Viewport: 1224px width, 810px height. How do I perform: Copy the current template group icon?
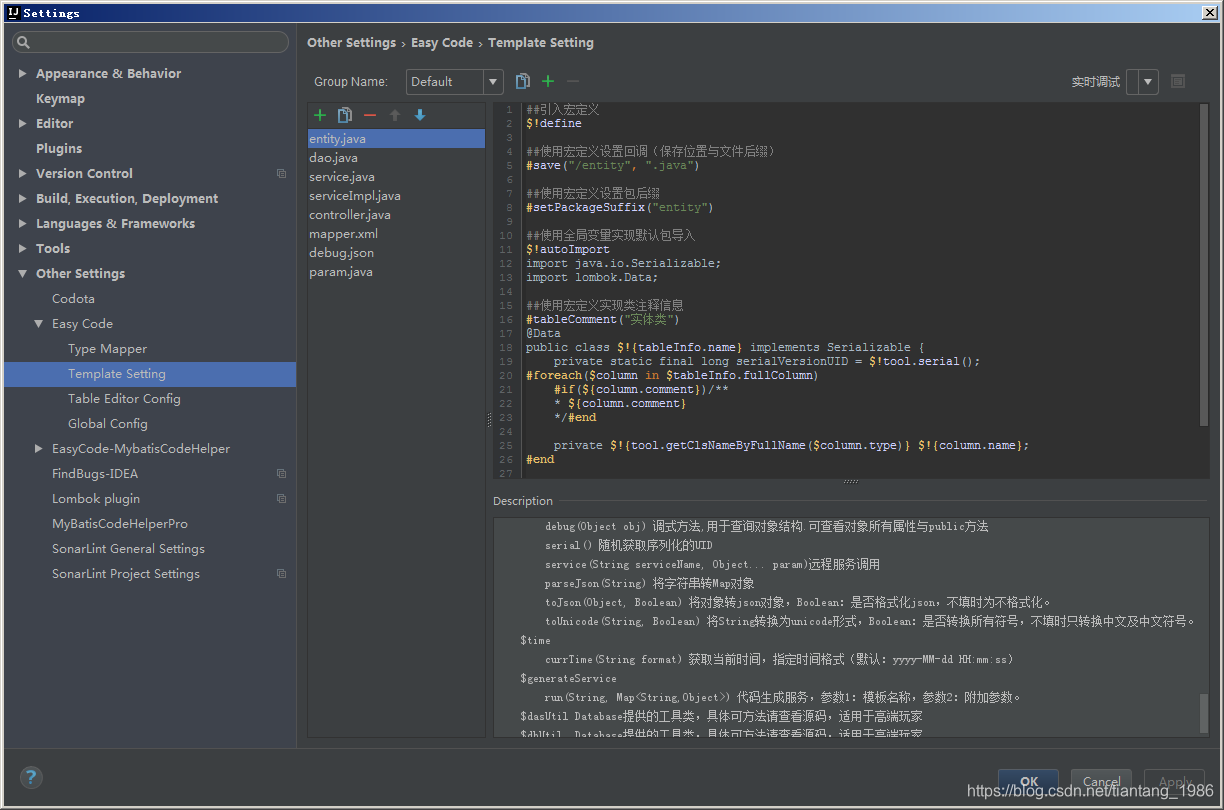[x=523, y=81]
